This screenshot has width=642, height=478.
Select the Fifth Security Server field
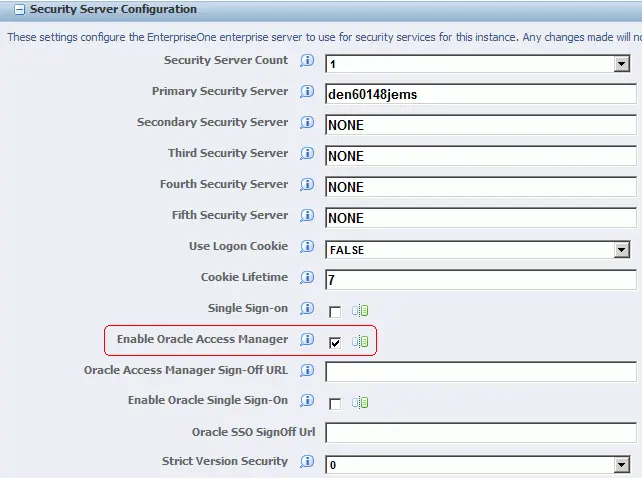[481, 218]
